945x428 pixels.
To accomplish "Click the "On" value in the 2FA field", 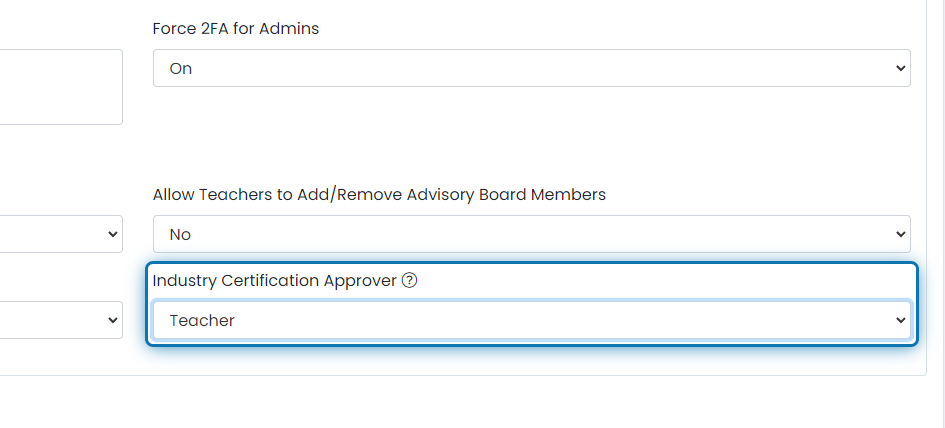I will coord(181,69).
